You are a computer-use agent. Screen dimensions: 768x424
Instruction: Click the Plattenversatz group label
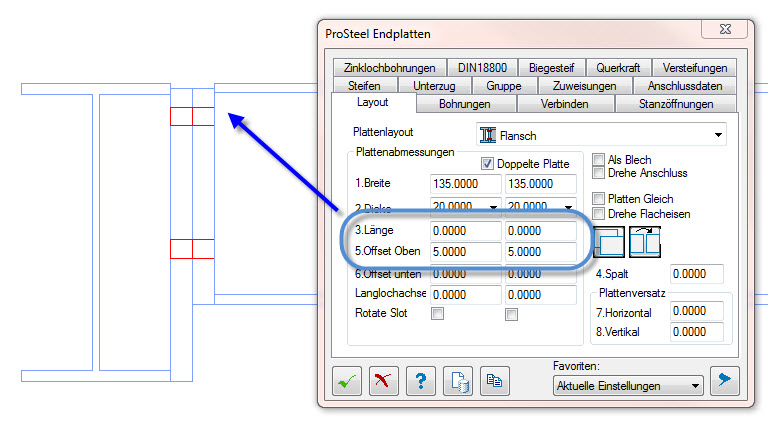[x=632, y=293]
